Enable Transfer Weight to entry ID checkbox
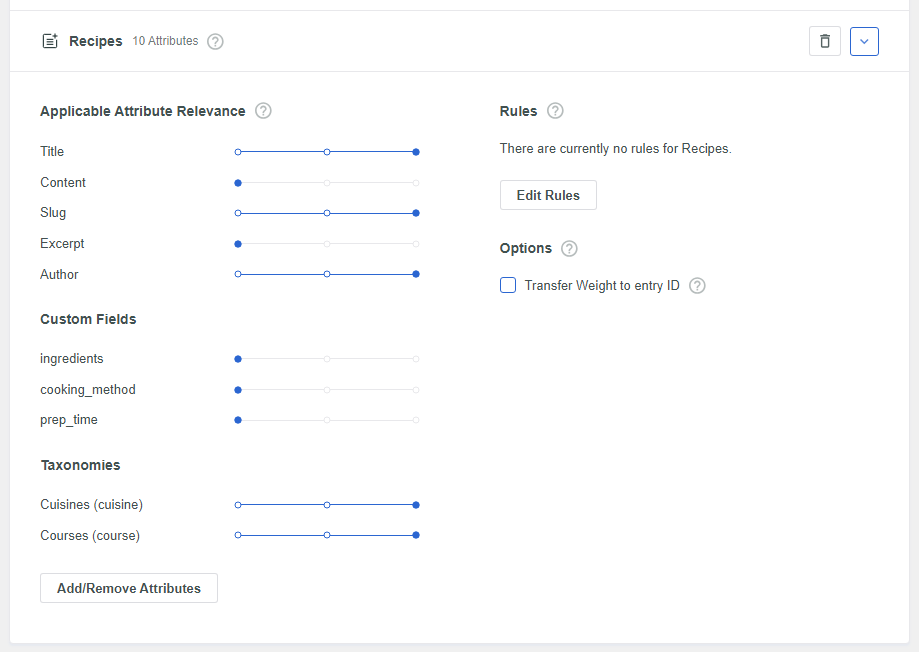Screen dimensions: 919x652 coord(508,285)
